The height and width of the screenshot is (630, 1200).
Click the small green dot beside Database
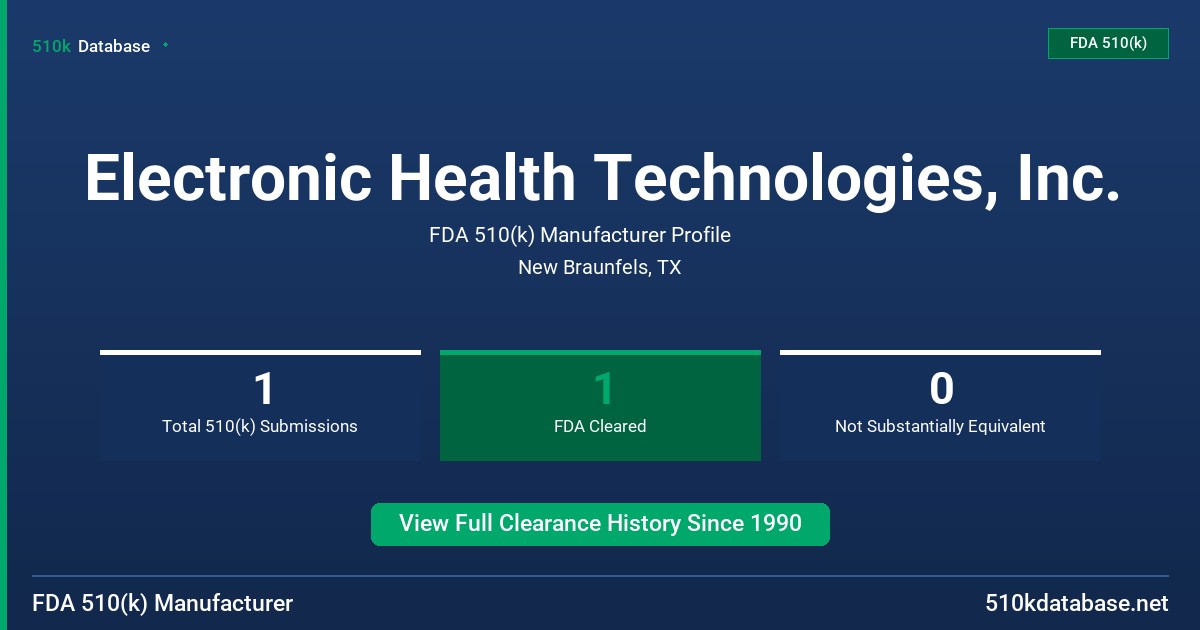pos(165,45)
